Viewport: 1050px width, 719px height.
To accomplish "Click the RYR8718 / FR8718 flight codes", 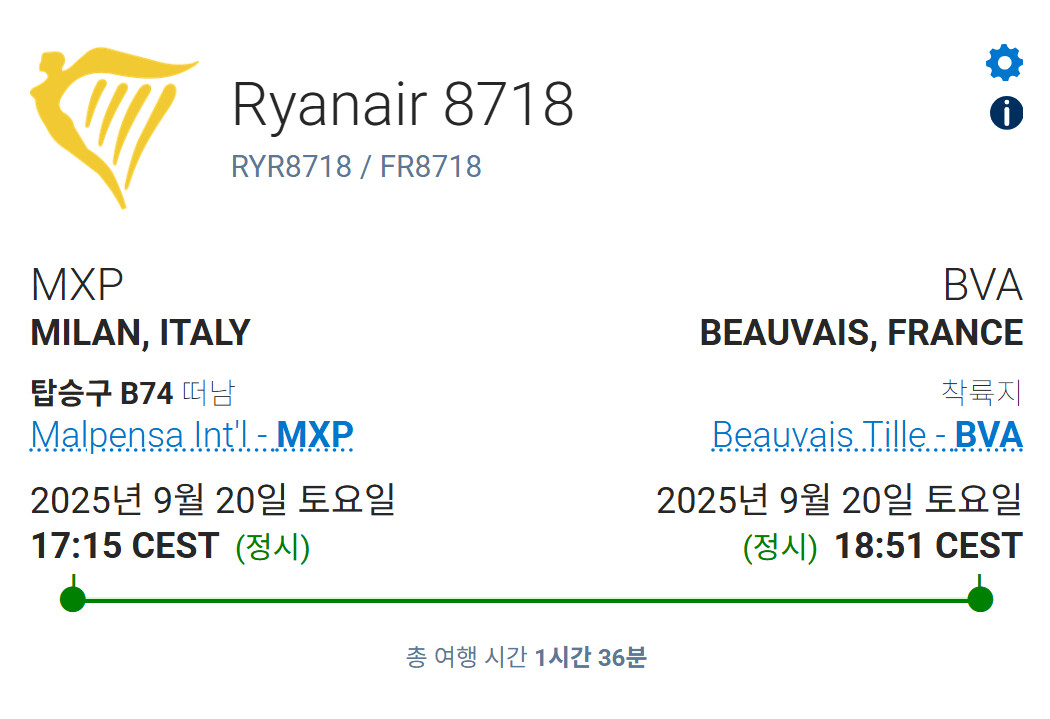I will [356, 167].
